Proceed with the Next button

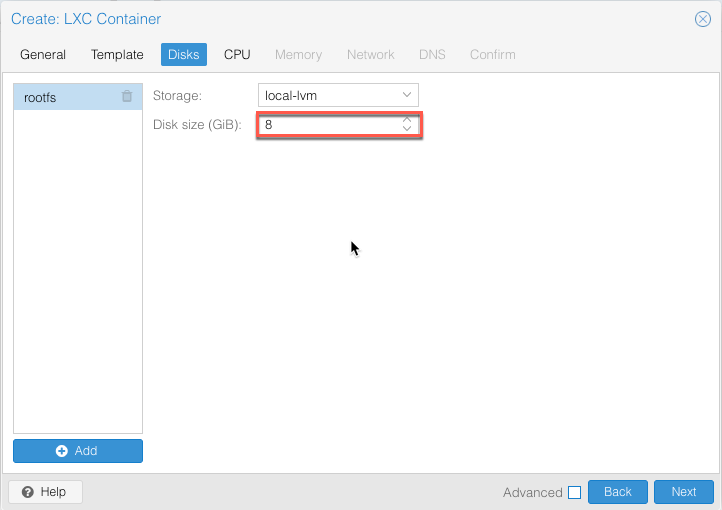coord(684,492)
